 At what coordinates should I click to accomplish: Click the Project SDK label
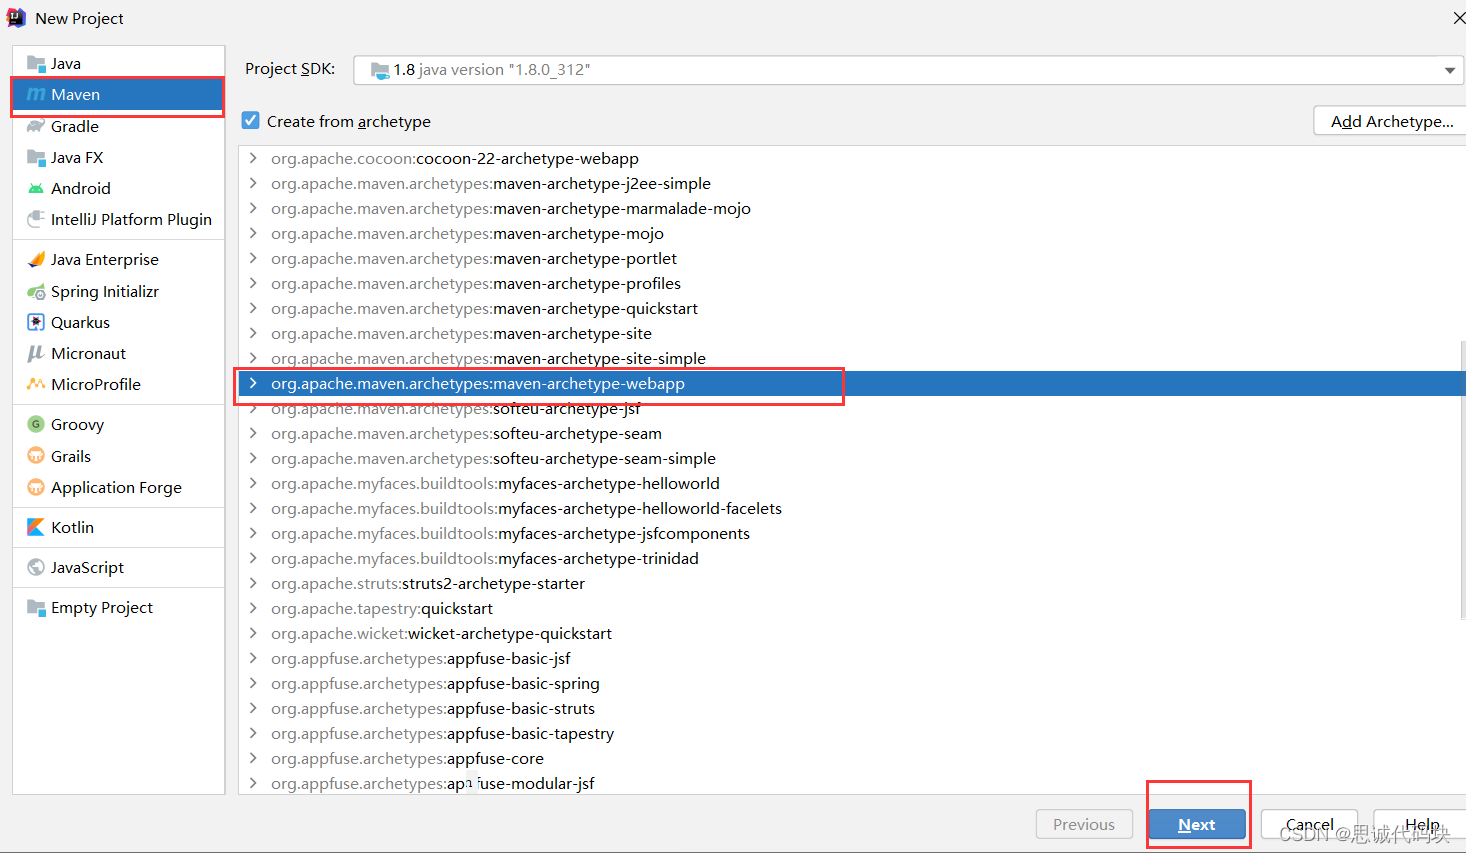[290, 69]
